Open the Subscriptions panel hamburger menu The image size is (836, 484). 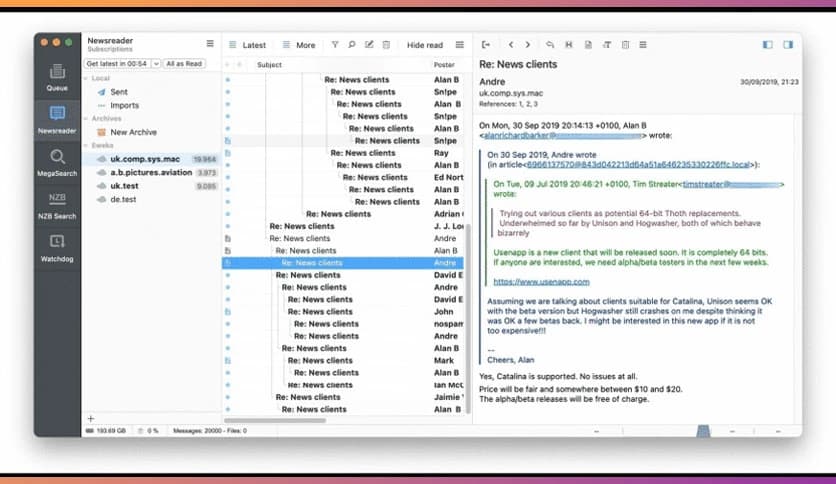pos(210,44)
